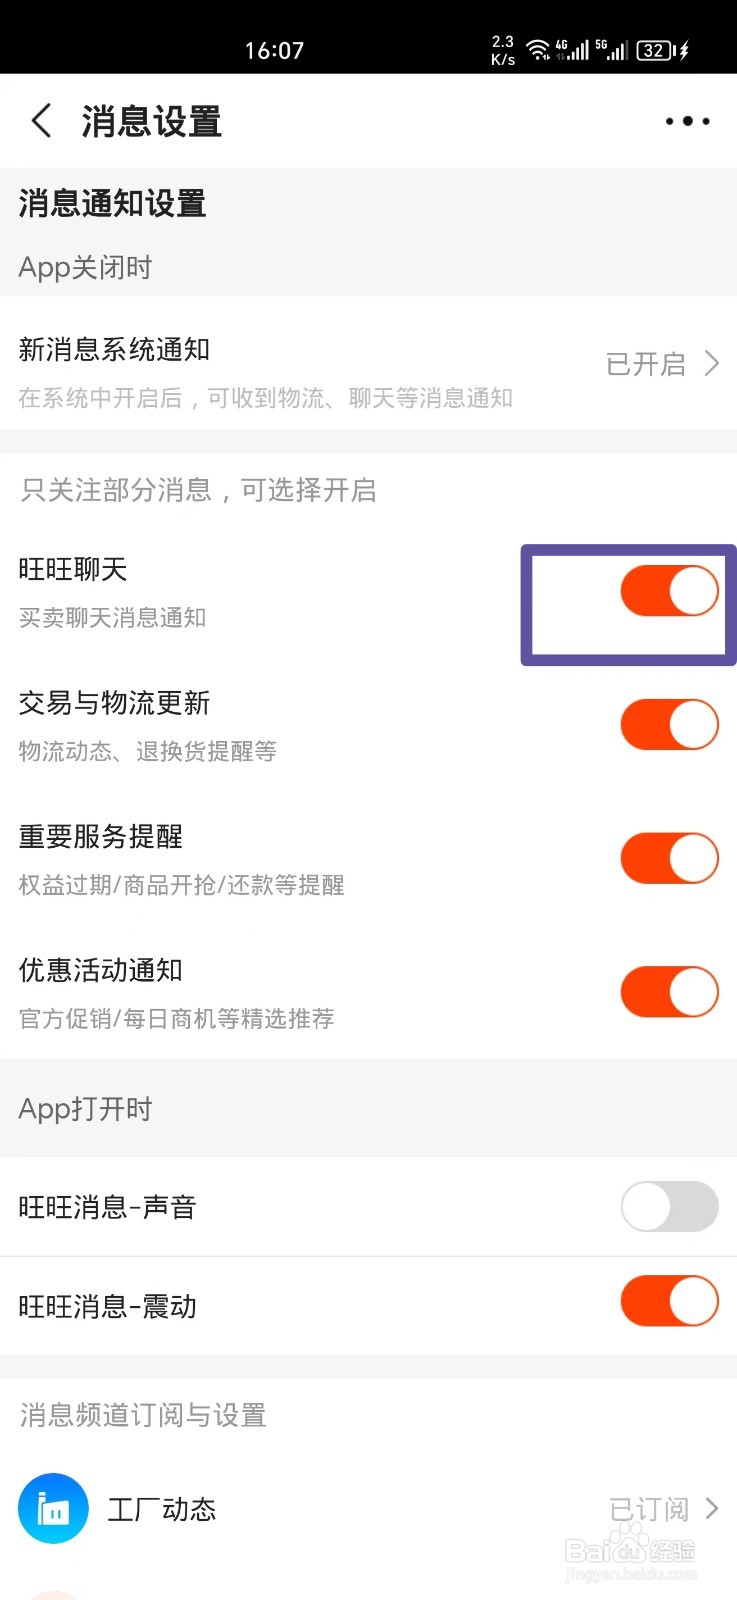Turn off 交易与物流更新 notifications
The image size is (737, 1600).
(669, 725)
